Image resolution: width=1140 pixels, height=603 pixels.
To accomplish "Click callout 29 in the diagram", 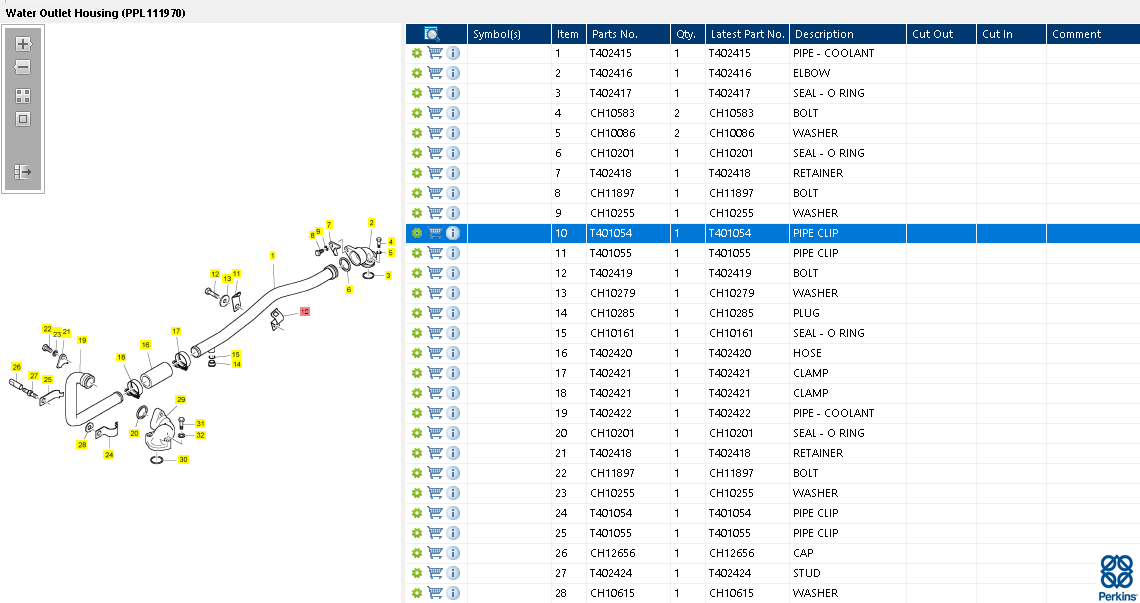I will point(181,399).
